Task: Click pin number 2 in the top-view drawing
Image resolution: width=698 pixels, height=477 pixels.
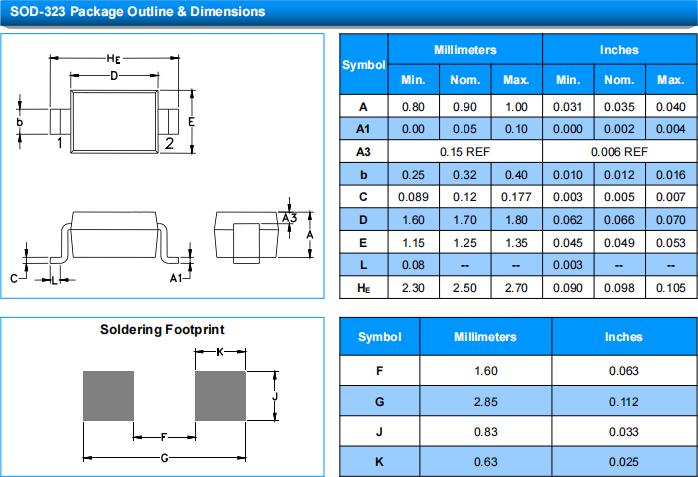Action: point(169,143)
